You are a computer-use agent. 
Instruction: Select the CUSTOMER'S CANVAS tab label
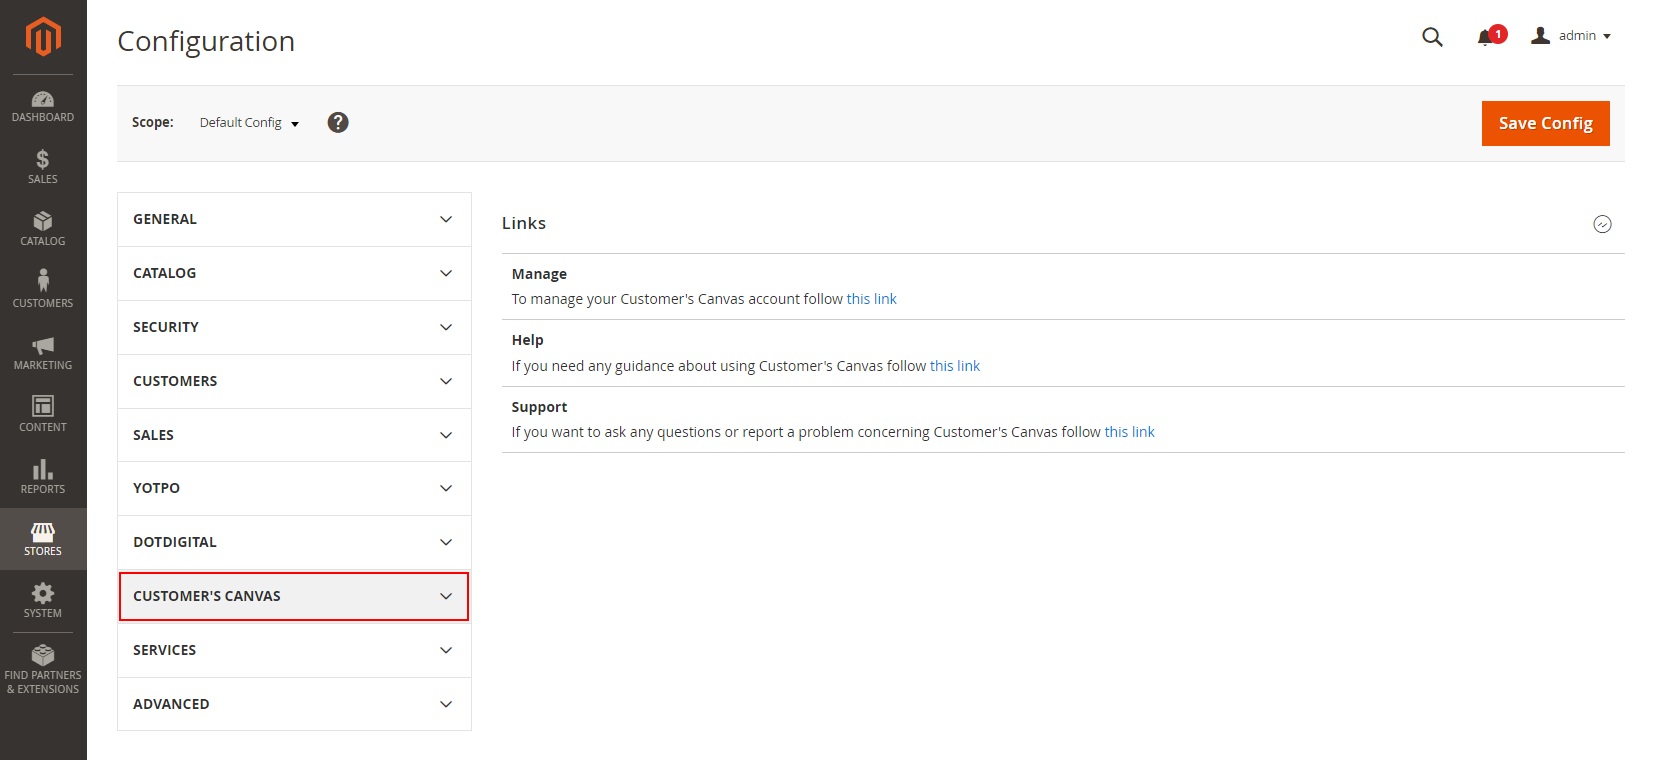(x=207, y=596)
